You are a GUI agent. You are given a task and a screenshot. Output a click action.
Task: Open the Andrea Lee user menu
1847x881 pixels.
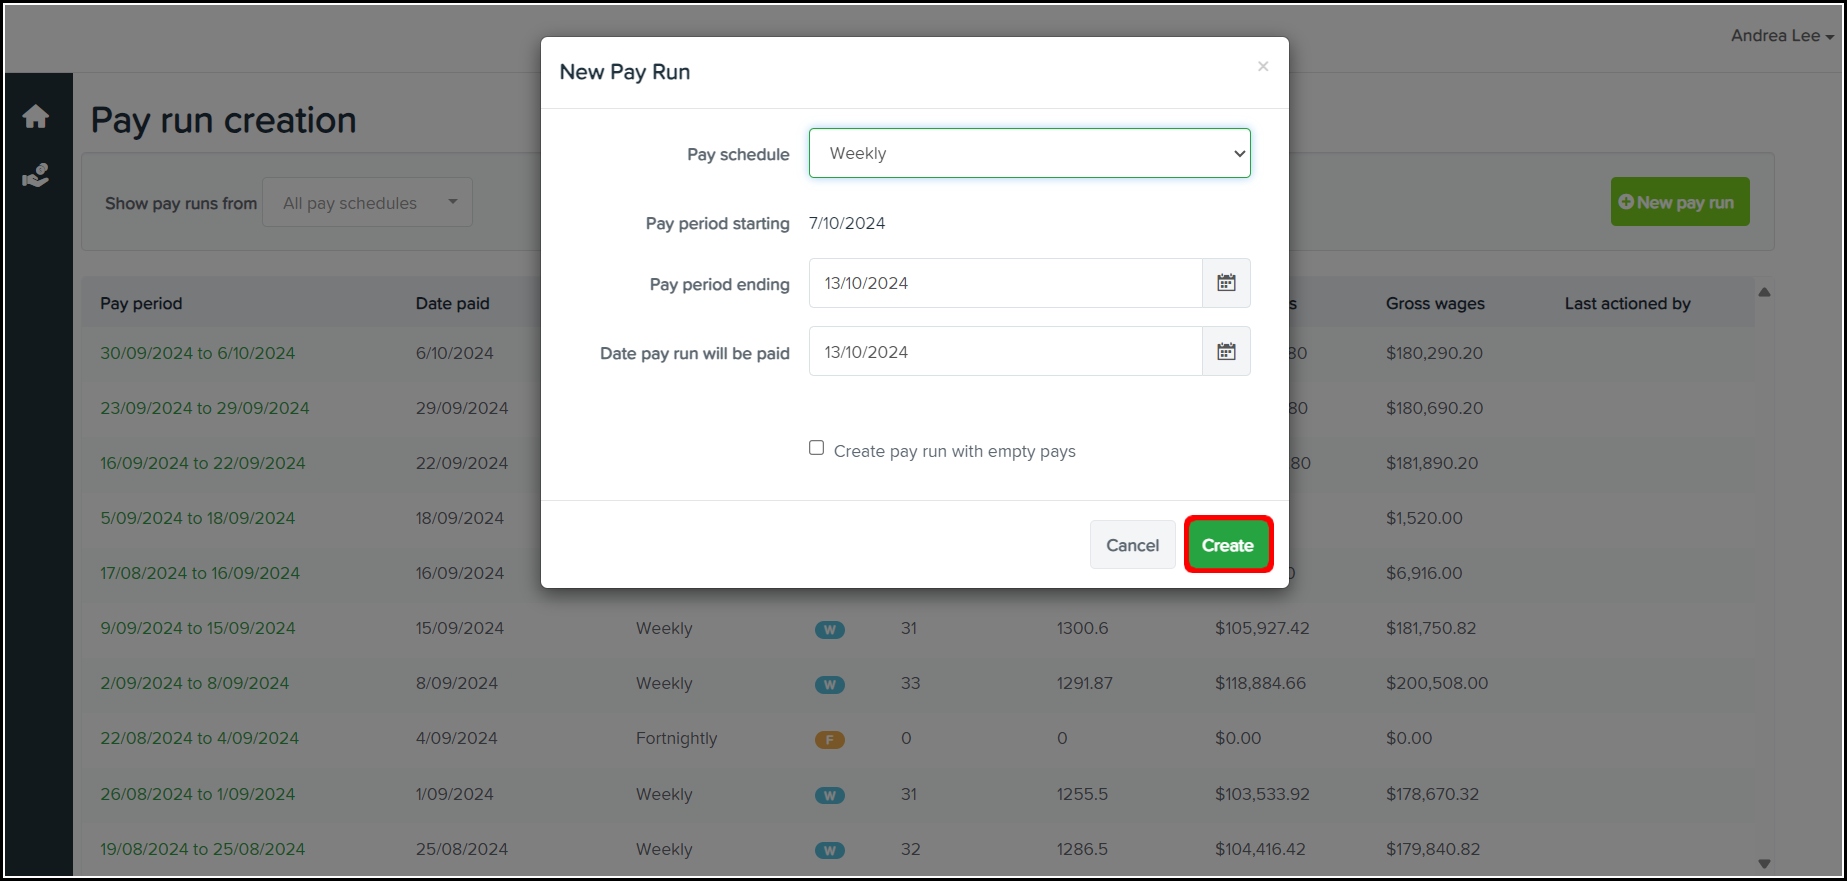1781,36
